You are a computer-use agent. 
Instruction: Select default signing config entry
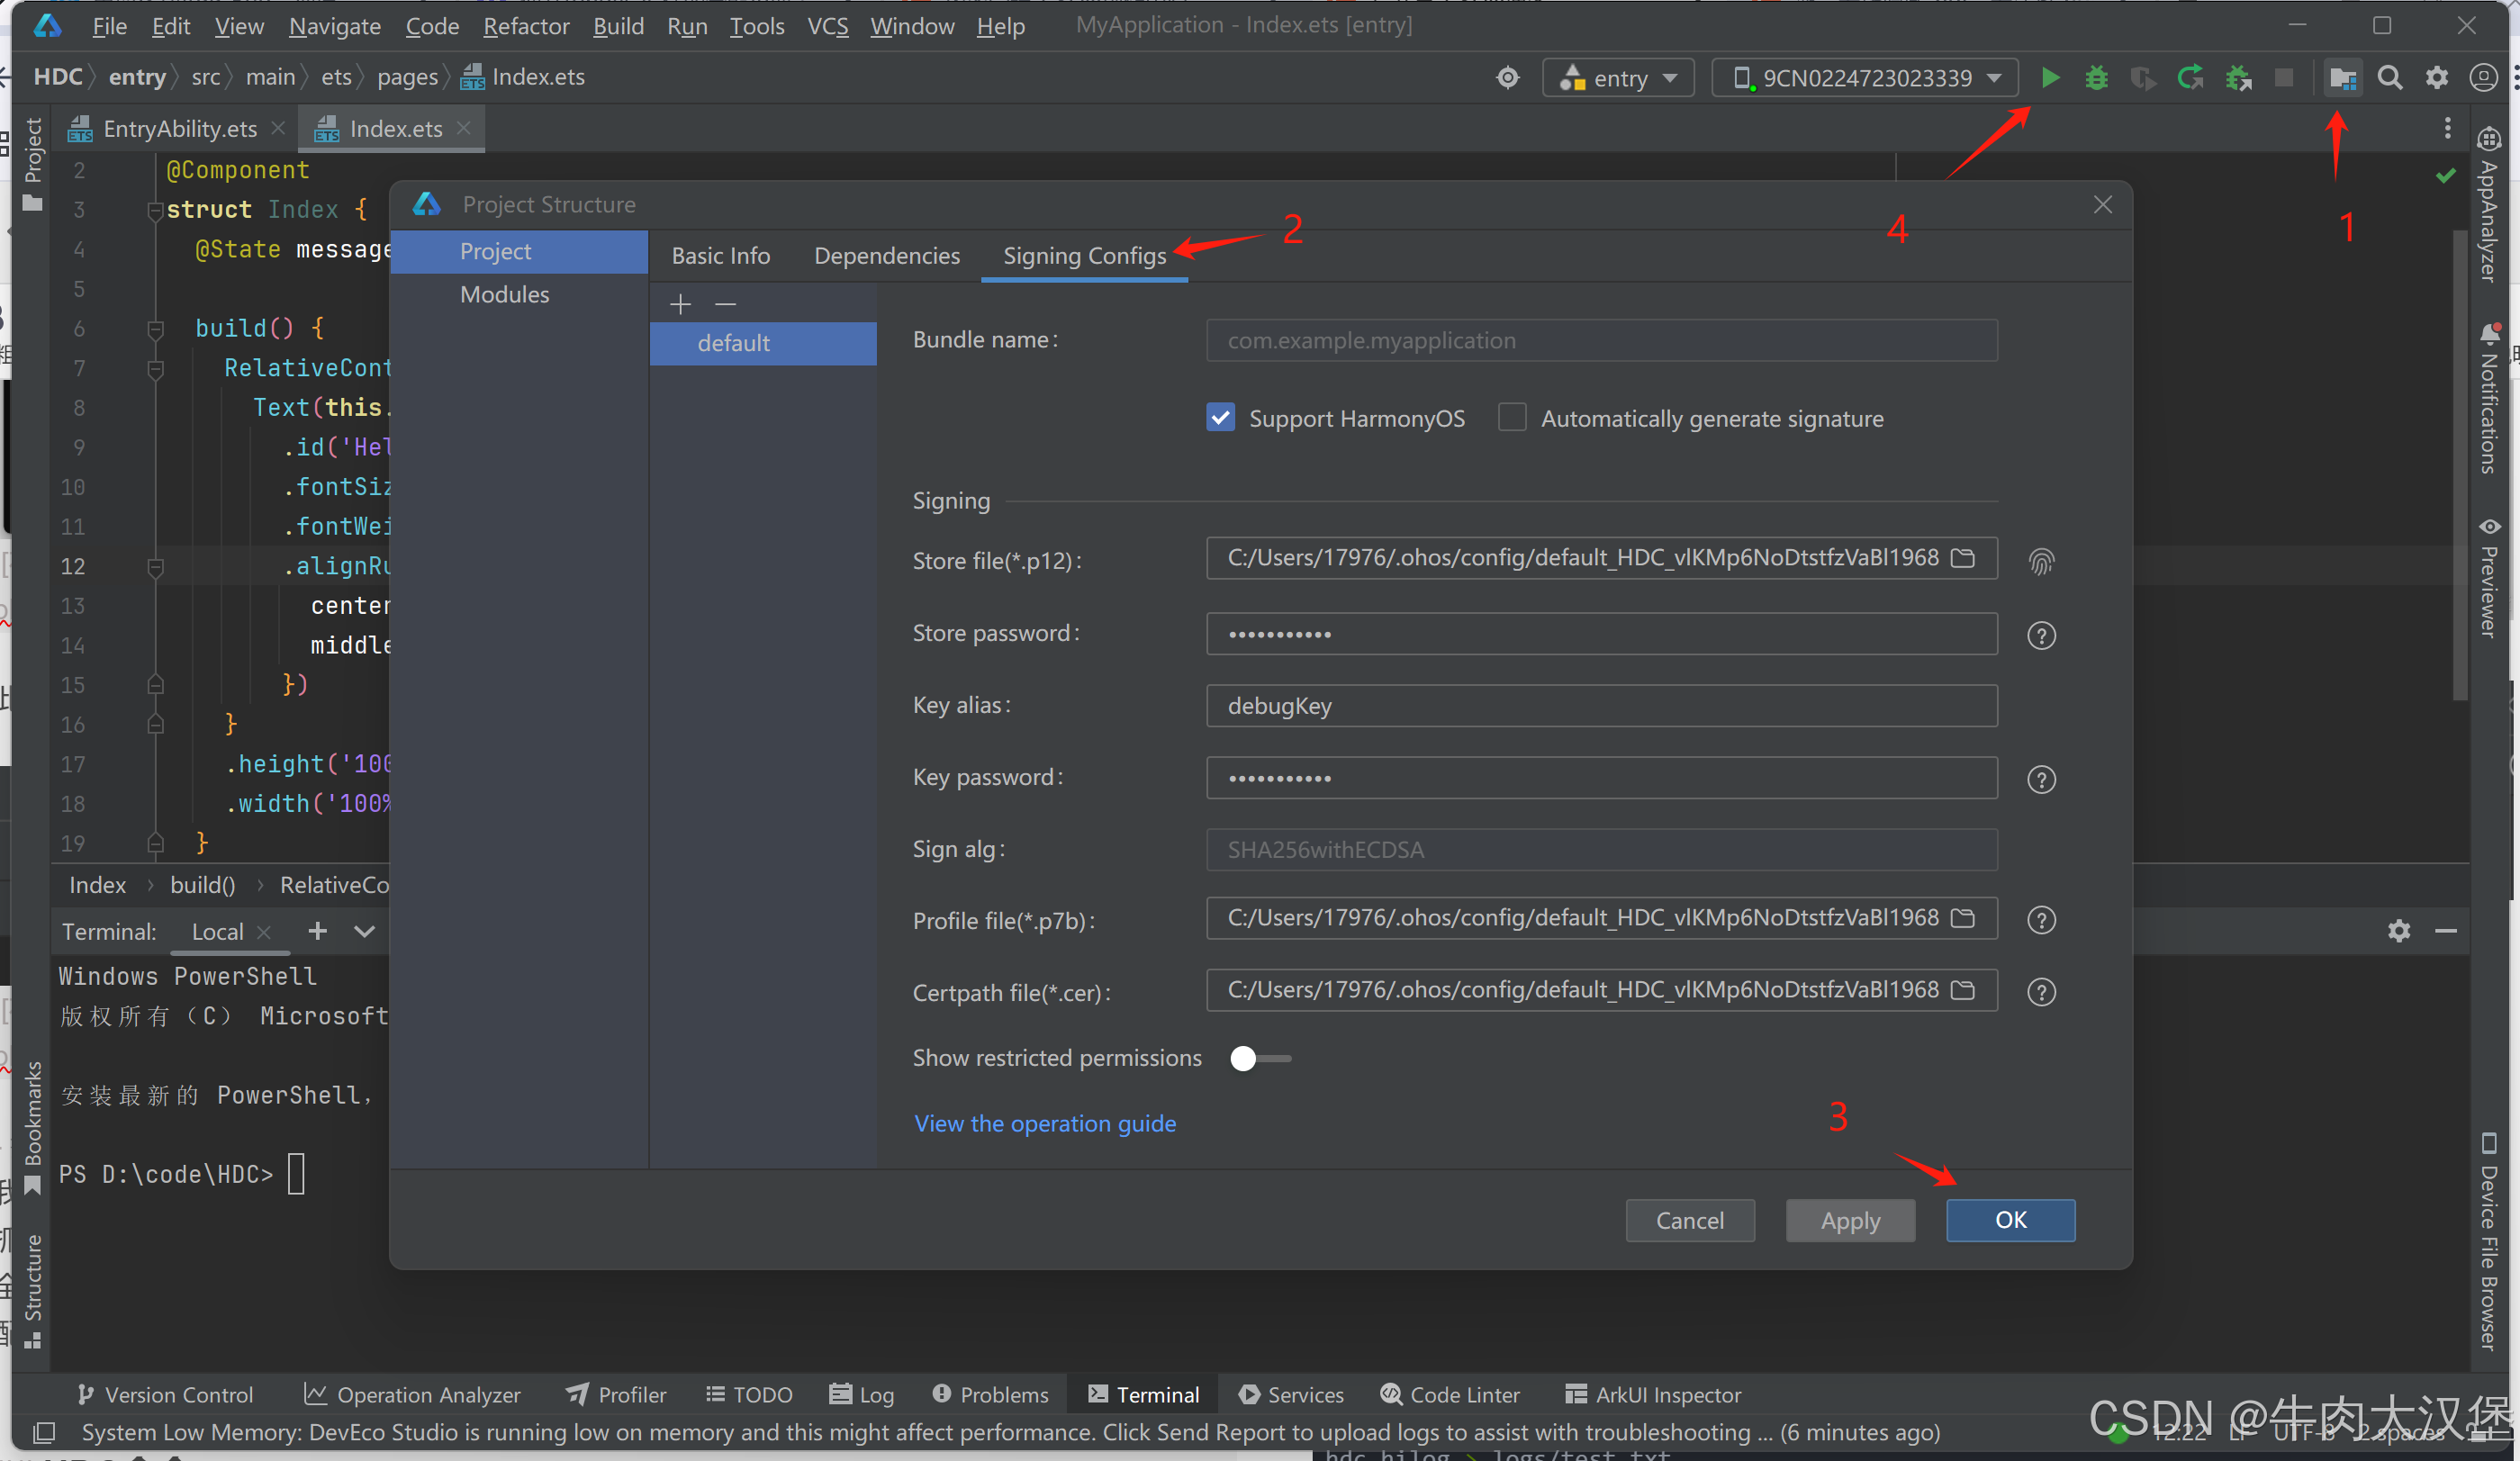(763, 343)
